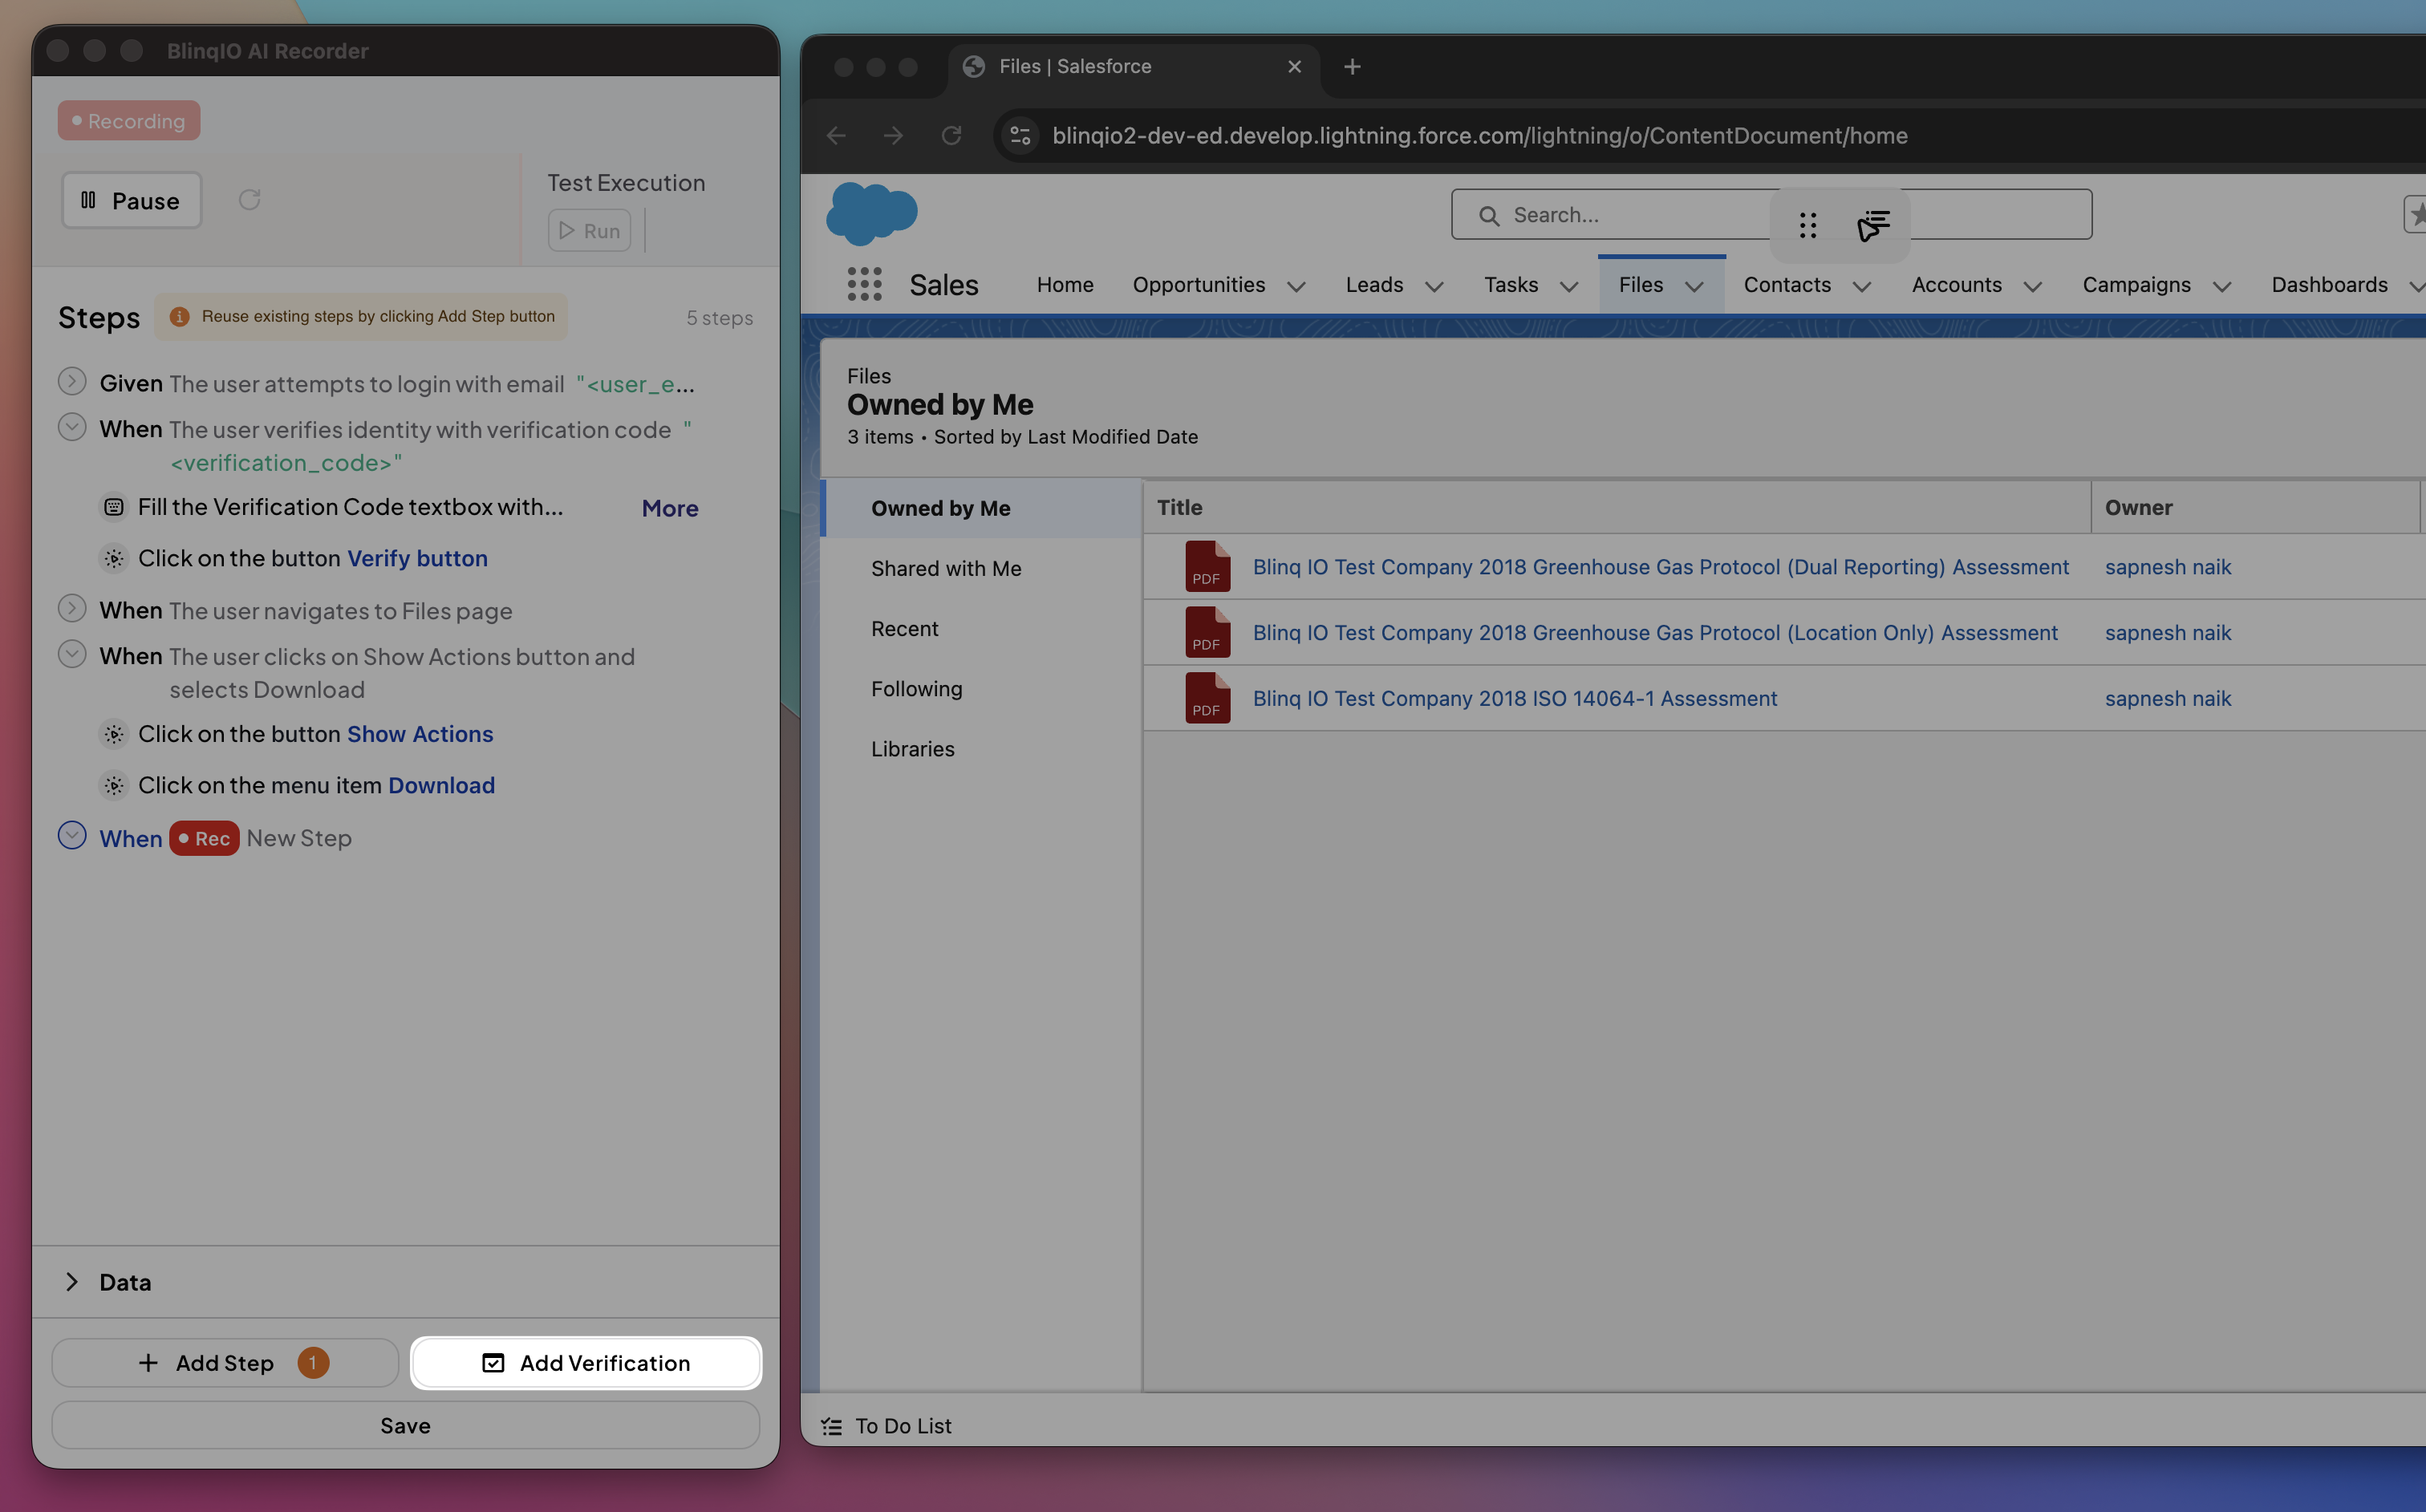Image resolution: width=2426 pixels, height=1512 pixels.
Task: Switch to the Contacts tab
Action: (1786, 285)
